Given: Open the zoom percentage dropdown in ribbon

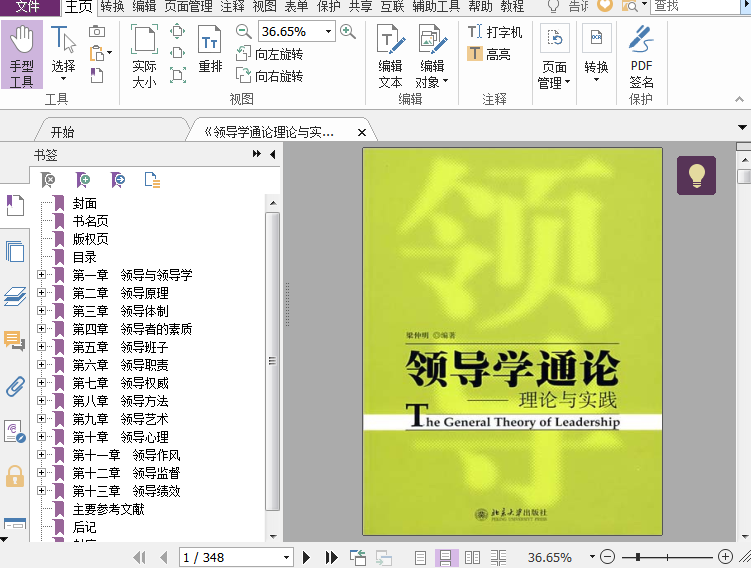Looking at the screenshot, I should pyautogui.click(x=329, y=32).
